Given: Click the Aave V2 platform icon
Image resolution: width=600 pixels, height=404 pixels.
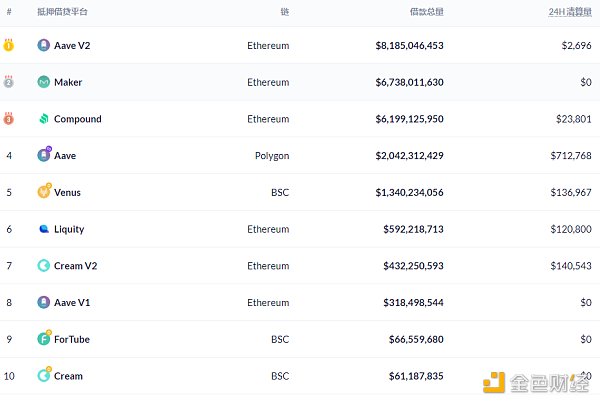Looking at the screenshot, I should coord(43,45).
